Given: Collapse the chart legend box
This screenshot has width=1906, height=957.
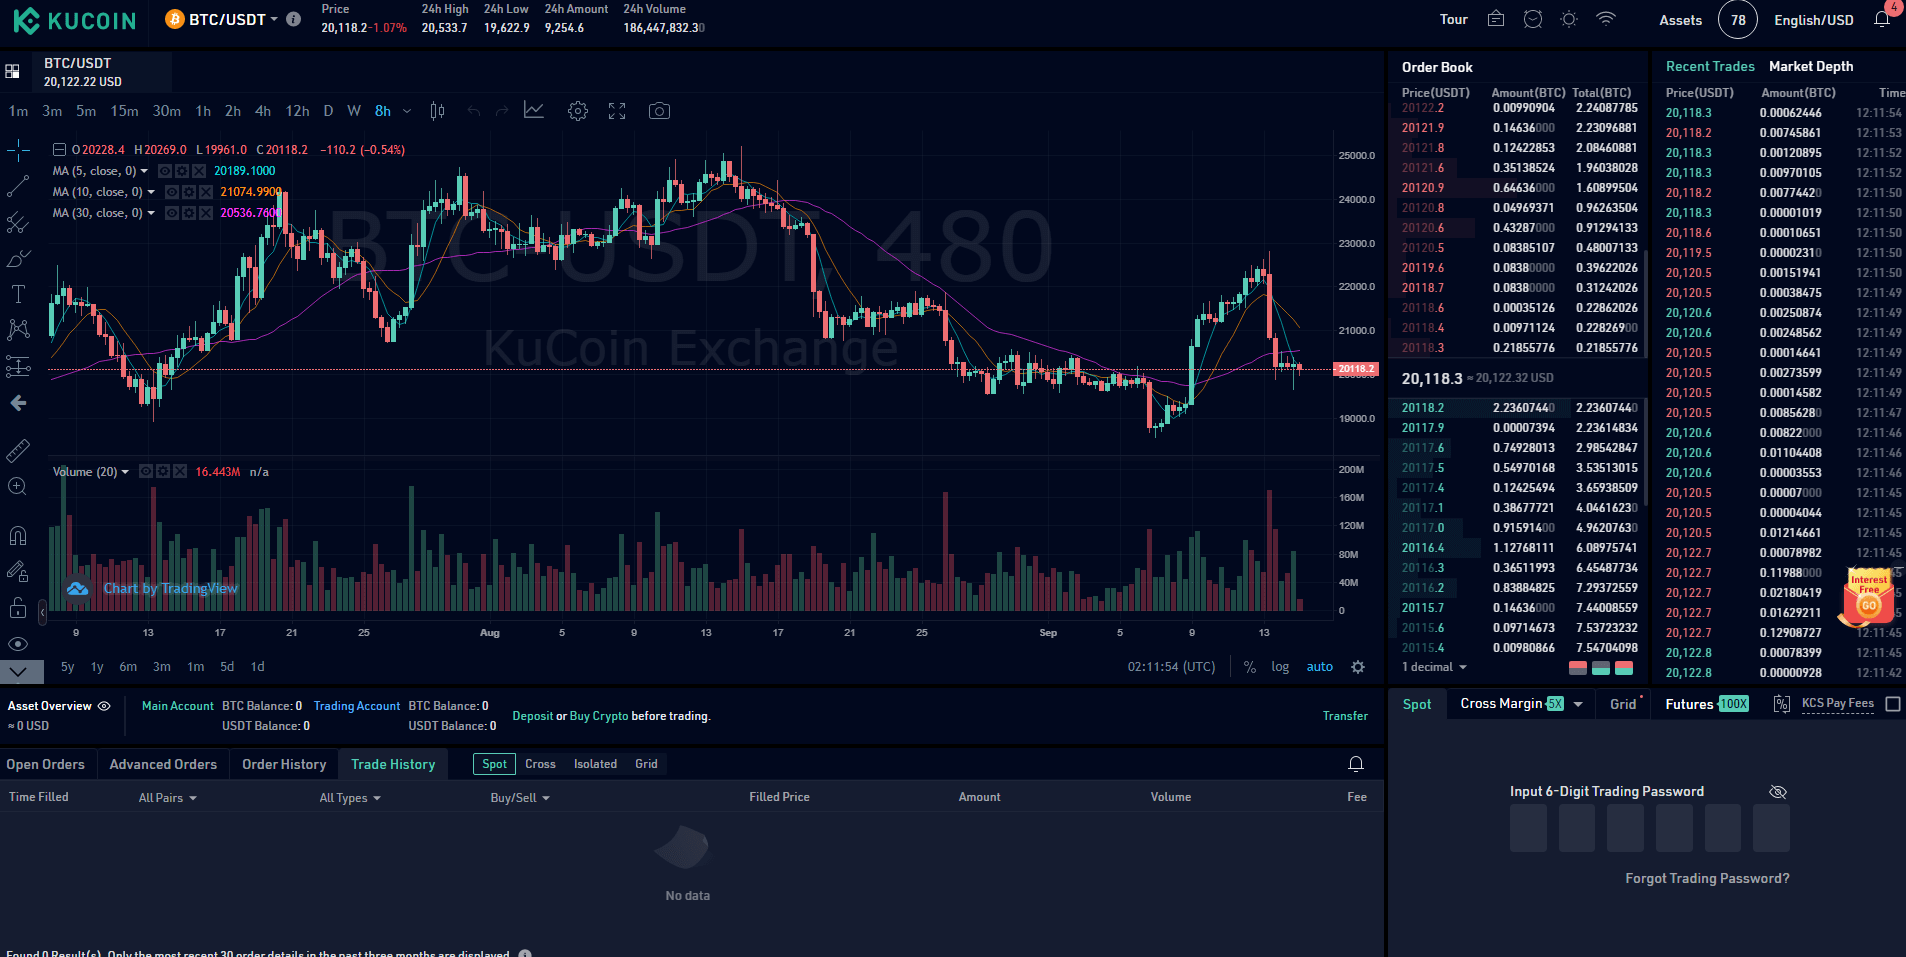Looking at the screenshot, I should pos(59,150).
